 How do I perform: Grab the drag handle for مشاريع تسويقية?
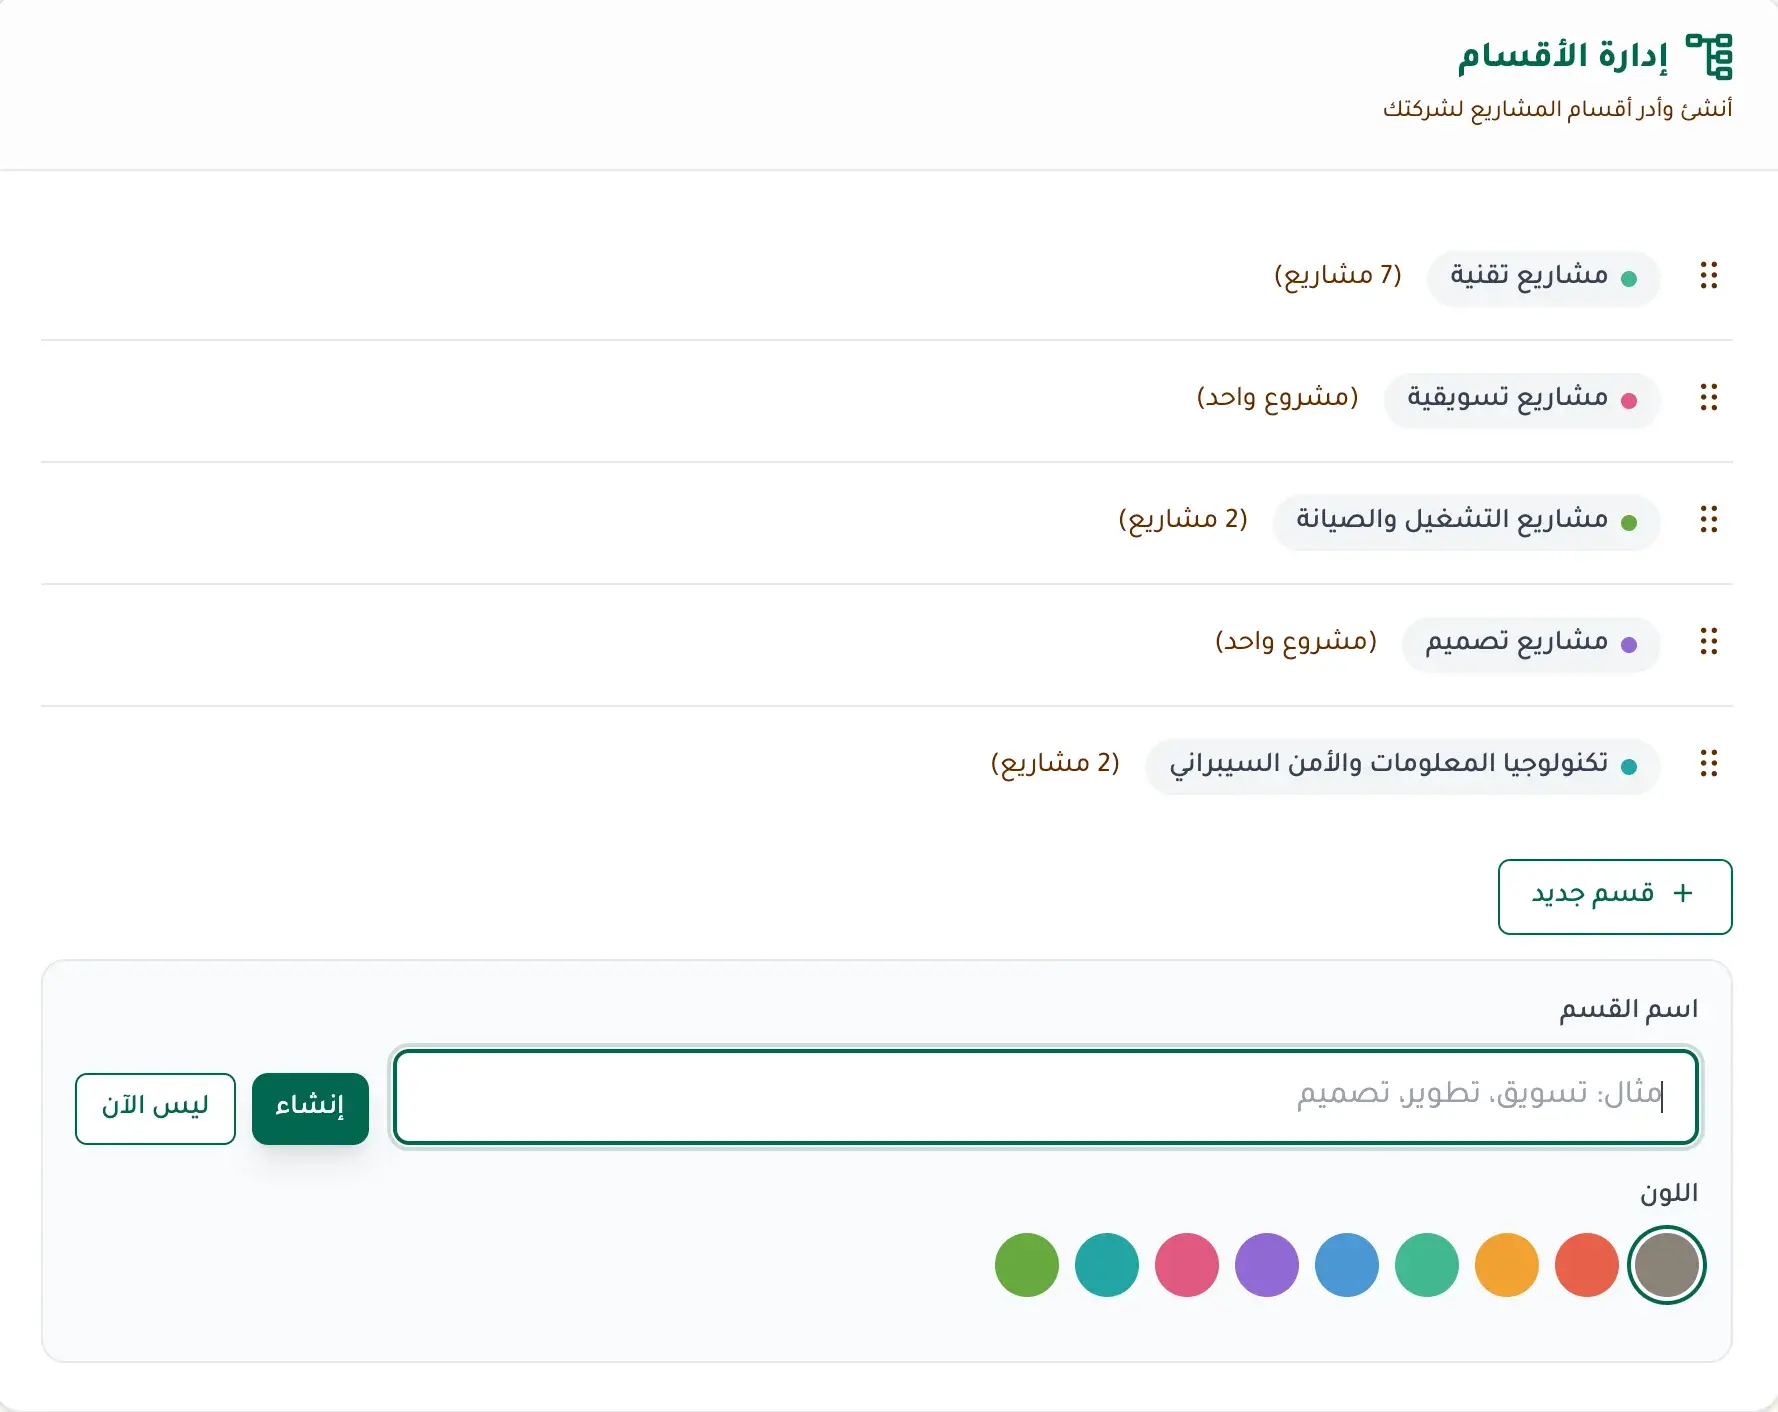click(x=1709, y=398)
